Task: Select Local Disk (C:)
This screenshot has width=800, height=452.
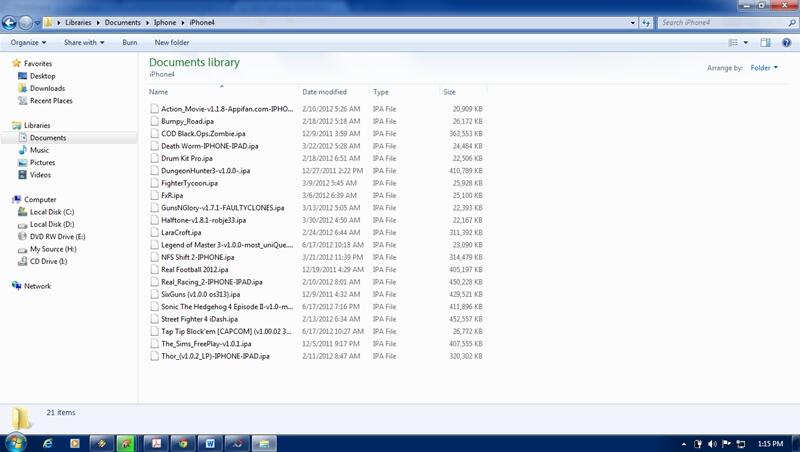Action: coord(52,212)
